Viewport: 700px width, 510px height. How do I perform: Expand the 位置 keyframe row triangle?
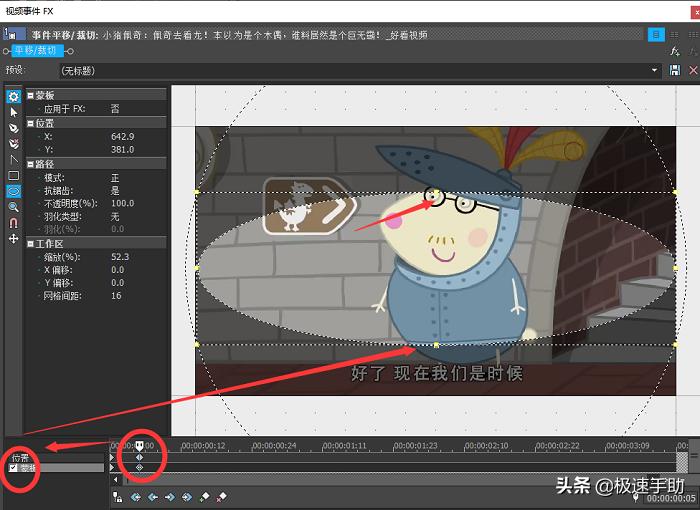(x=112, y=457)
